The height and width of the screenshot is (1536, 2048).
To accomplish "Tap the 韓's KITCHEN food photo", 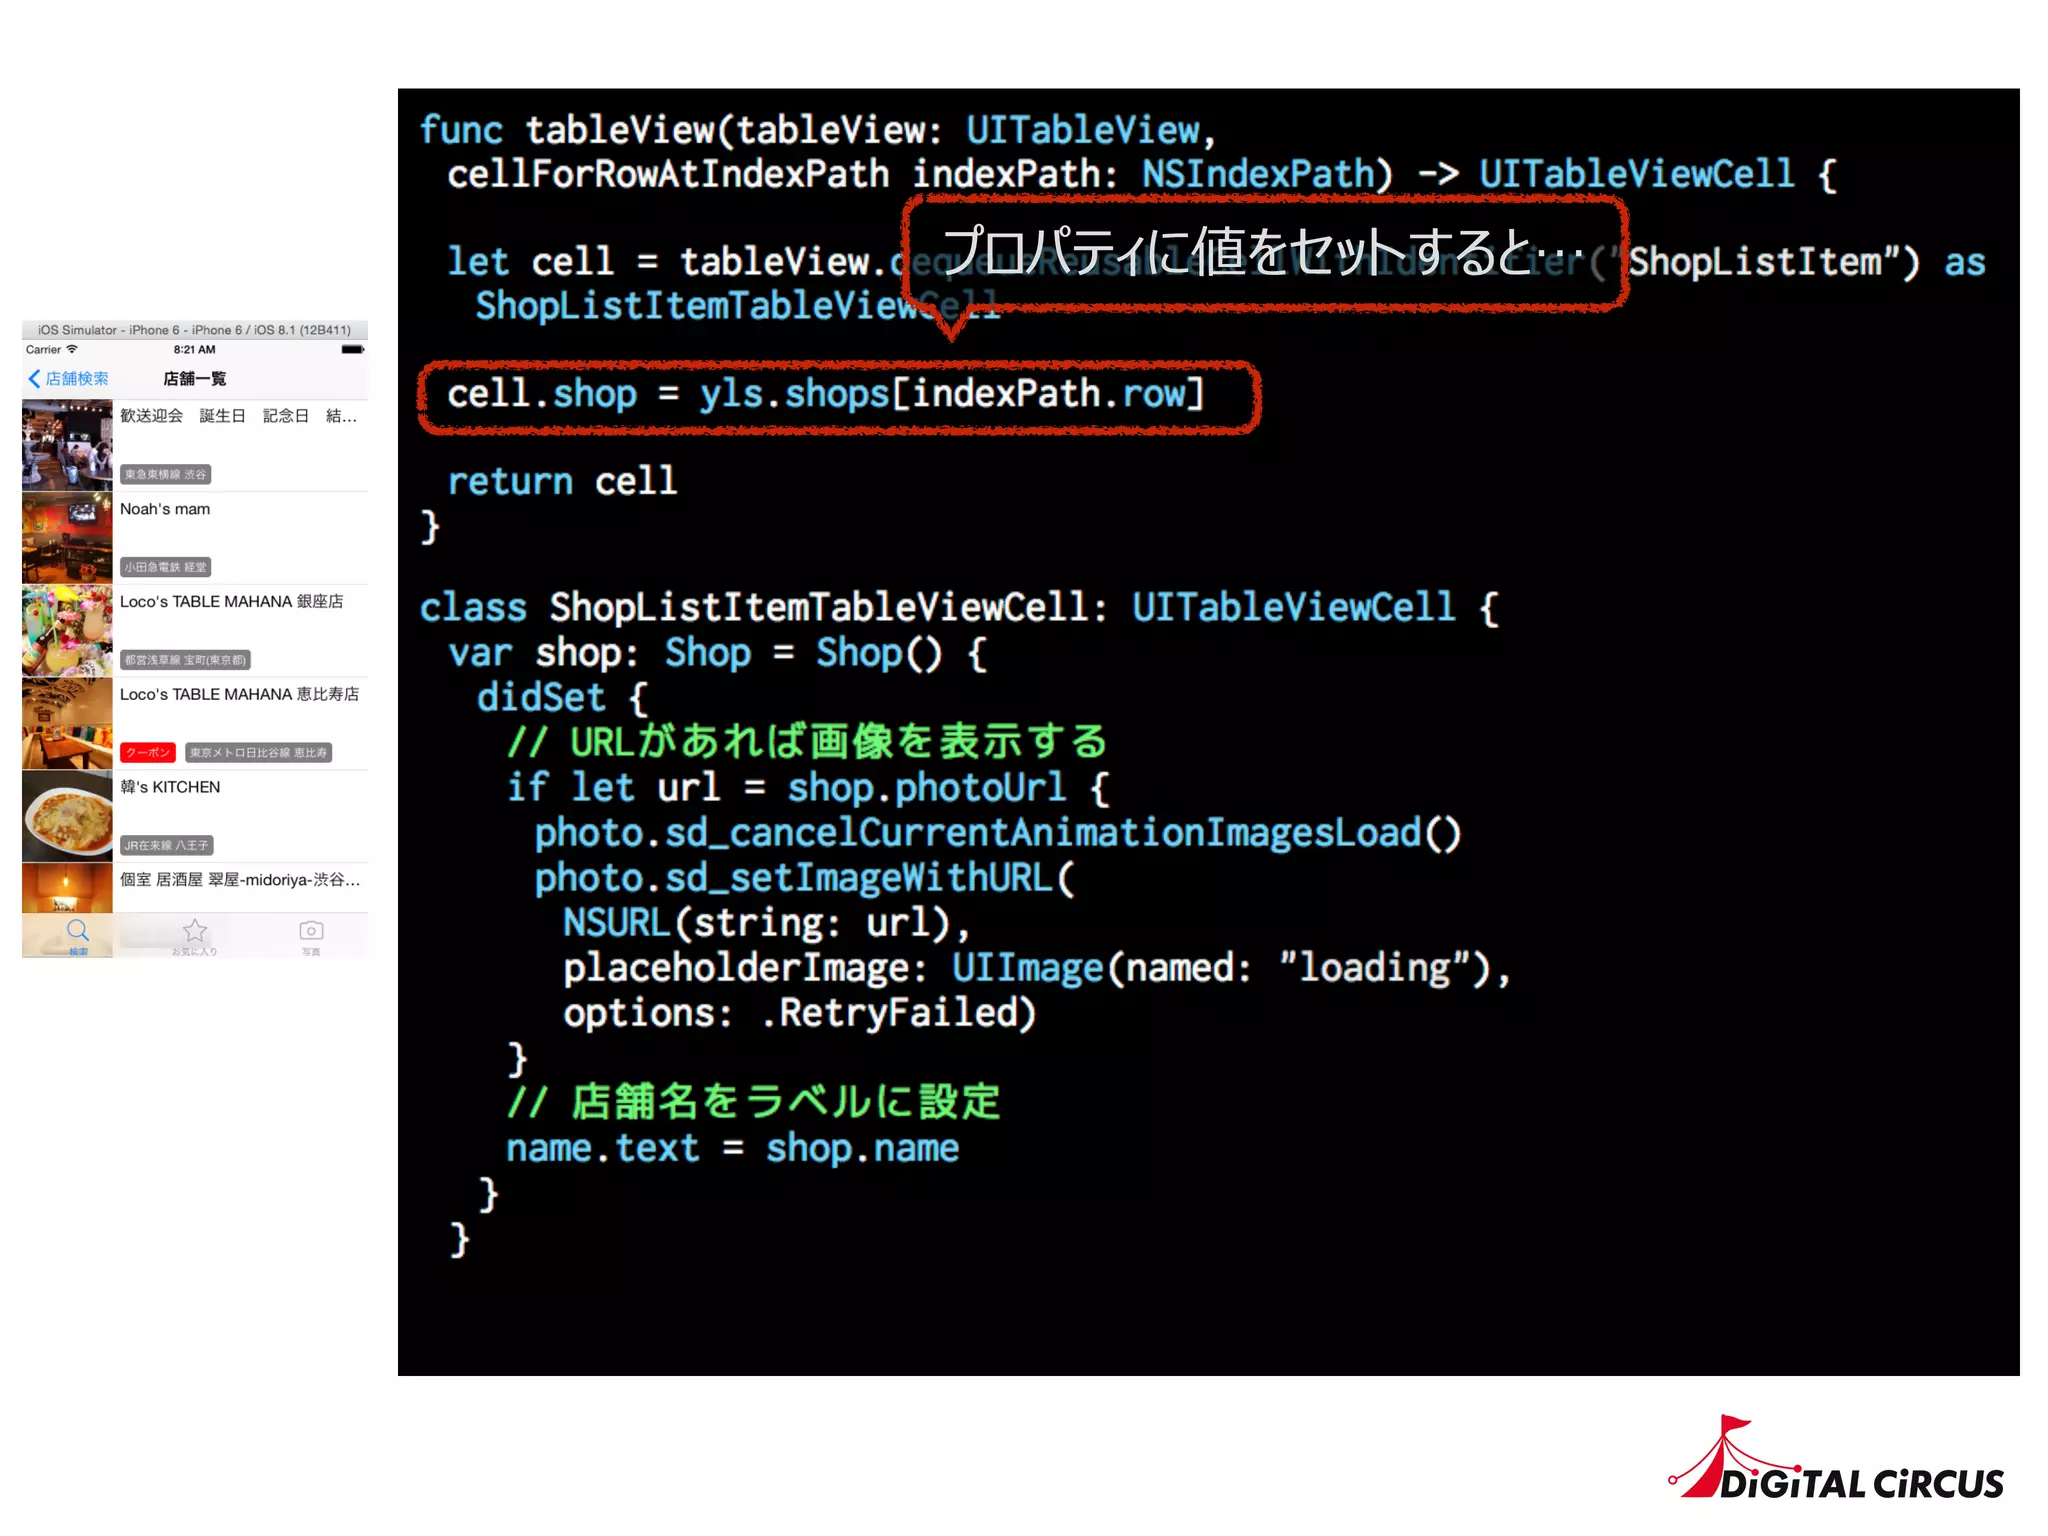I will tap(67, 817).
